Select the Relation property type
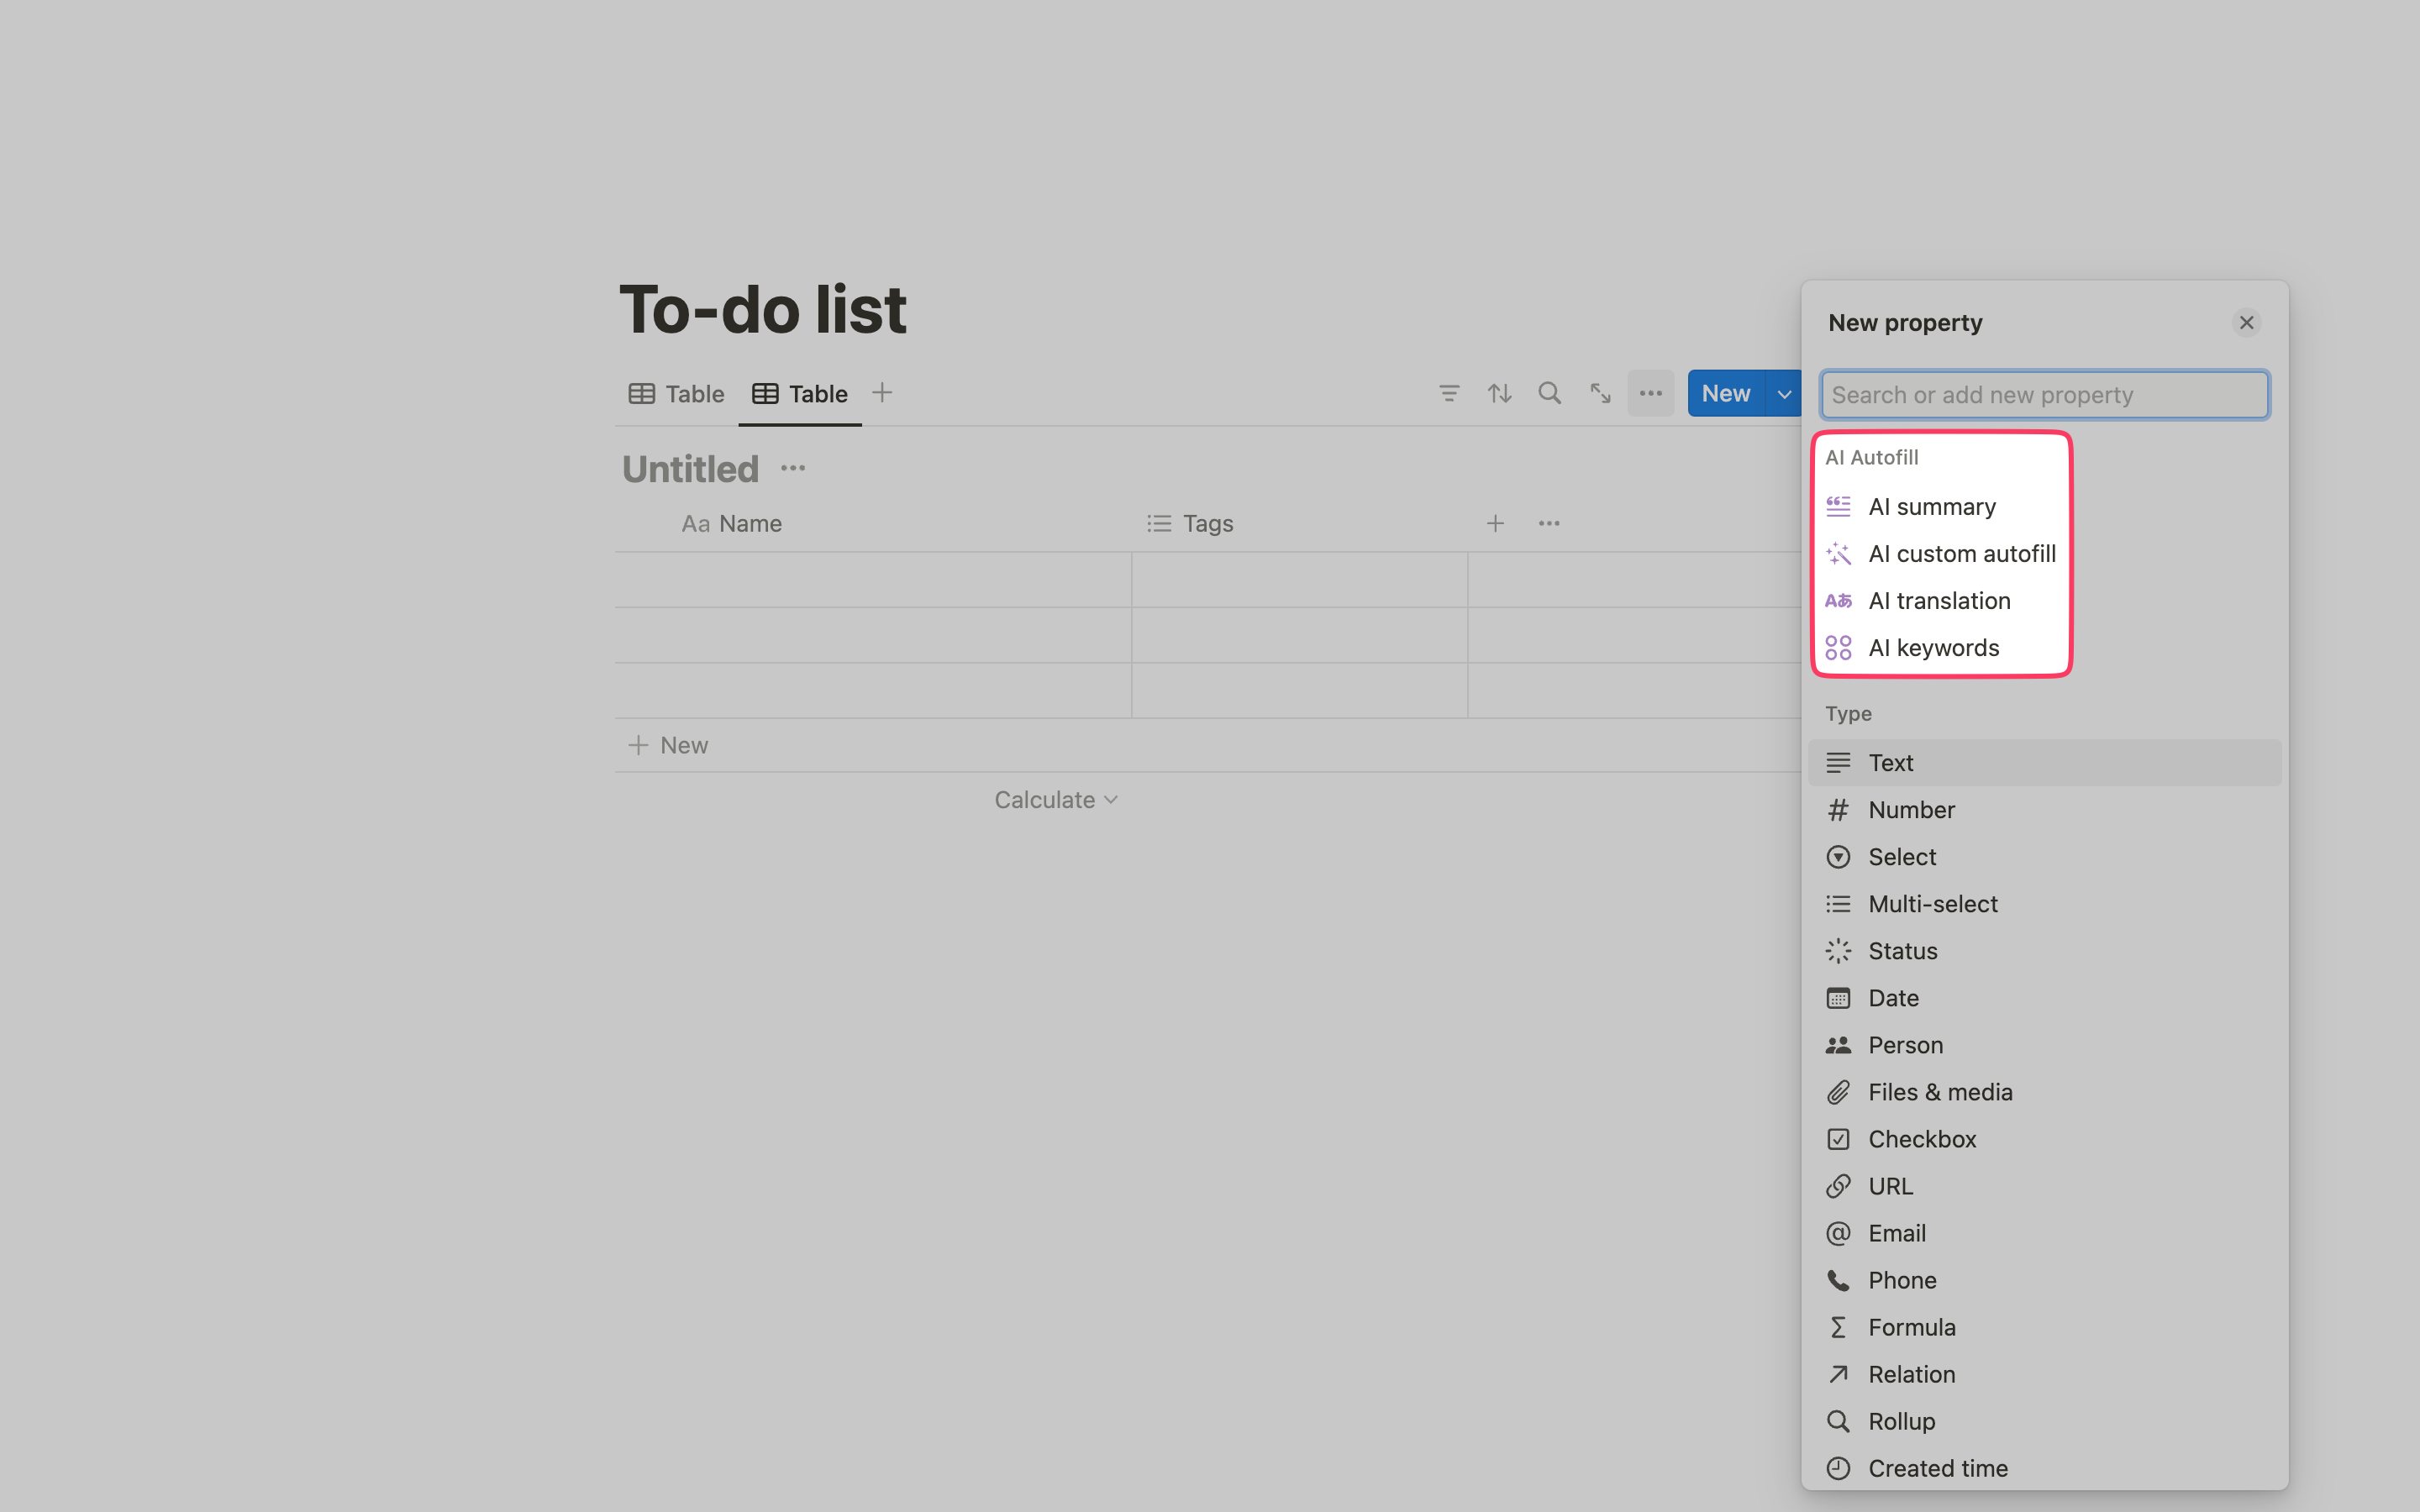 click(x=2044, y=1374)
